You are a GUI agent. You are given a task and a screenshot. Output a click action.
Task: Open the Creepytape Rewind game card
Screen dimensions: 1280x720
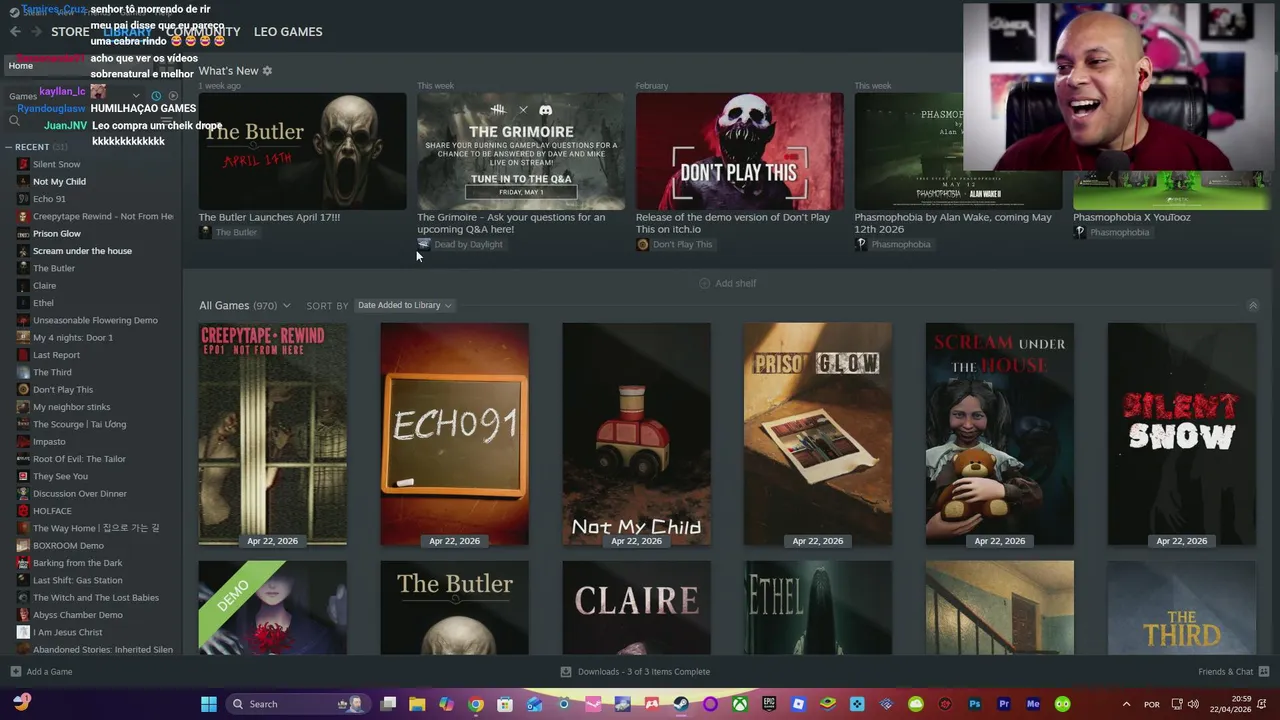tap(273, 434)
